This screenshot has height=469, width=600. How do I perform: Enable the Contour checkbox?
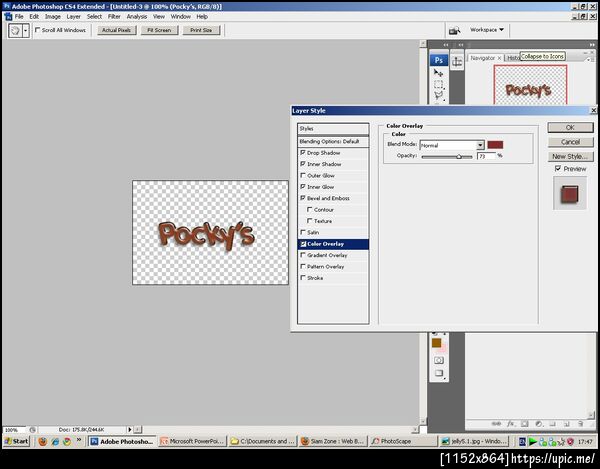coord(310,209)
